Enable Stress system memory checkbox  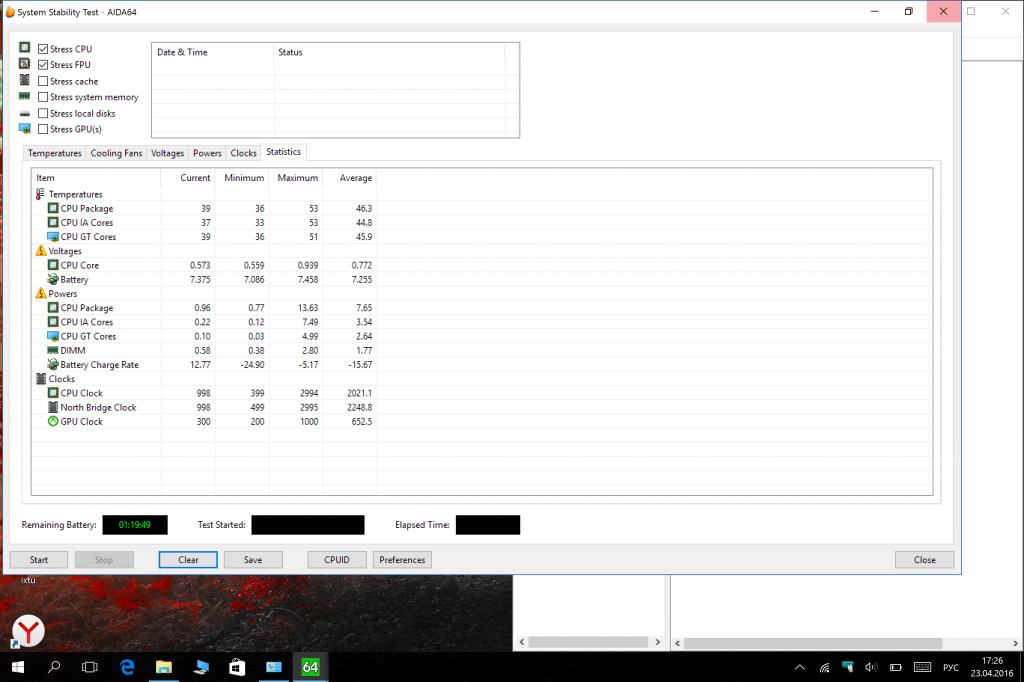click(x=43, y=97)
